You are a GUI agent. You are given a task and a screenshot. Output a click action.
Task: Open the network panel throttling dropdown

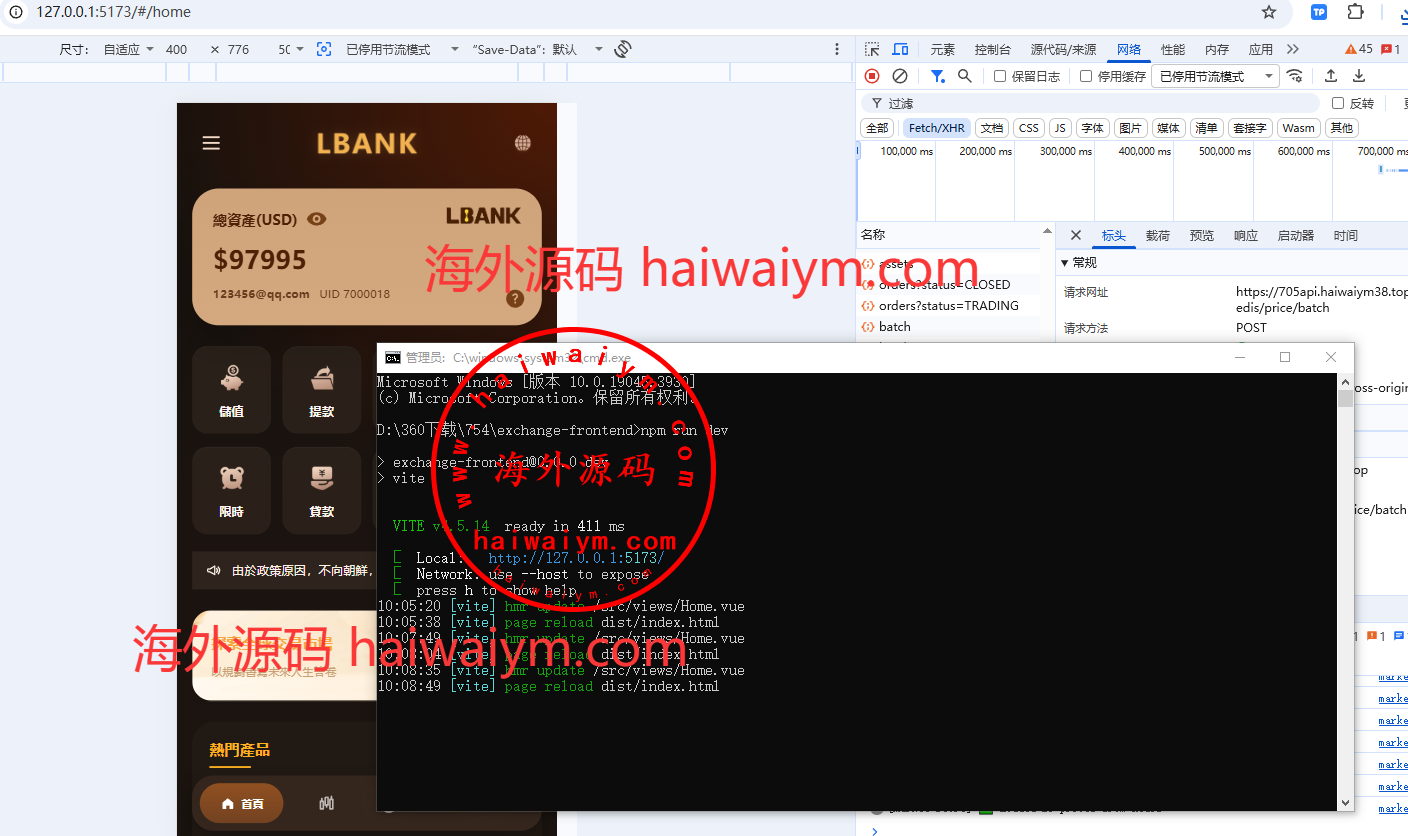[1215, 76]
